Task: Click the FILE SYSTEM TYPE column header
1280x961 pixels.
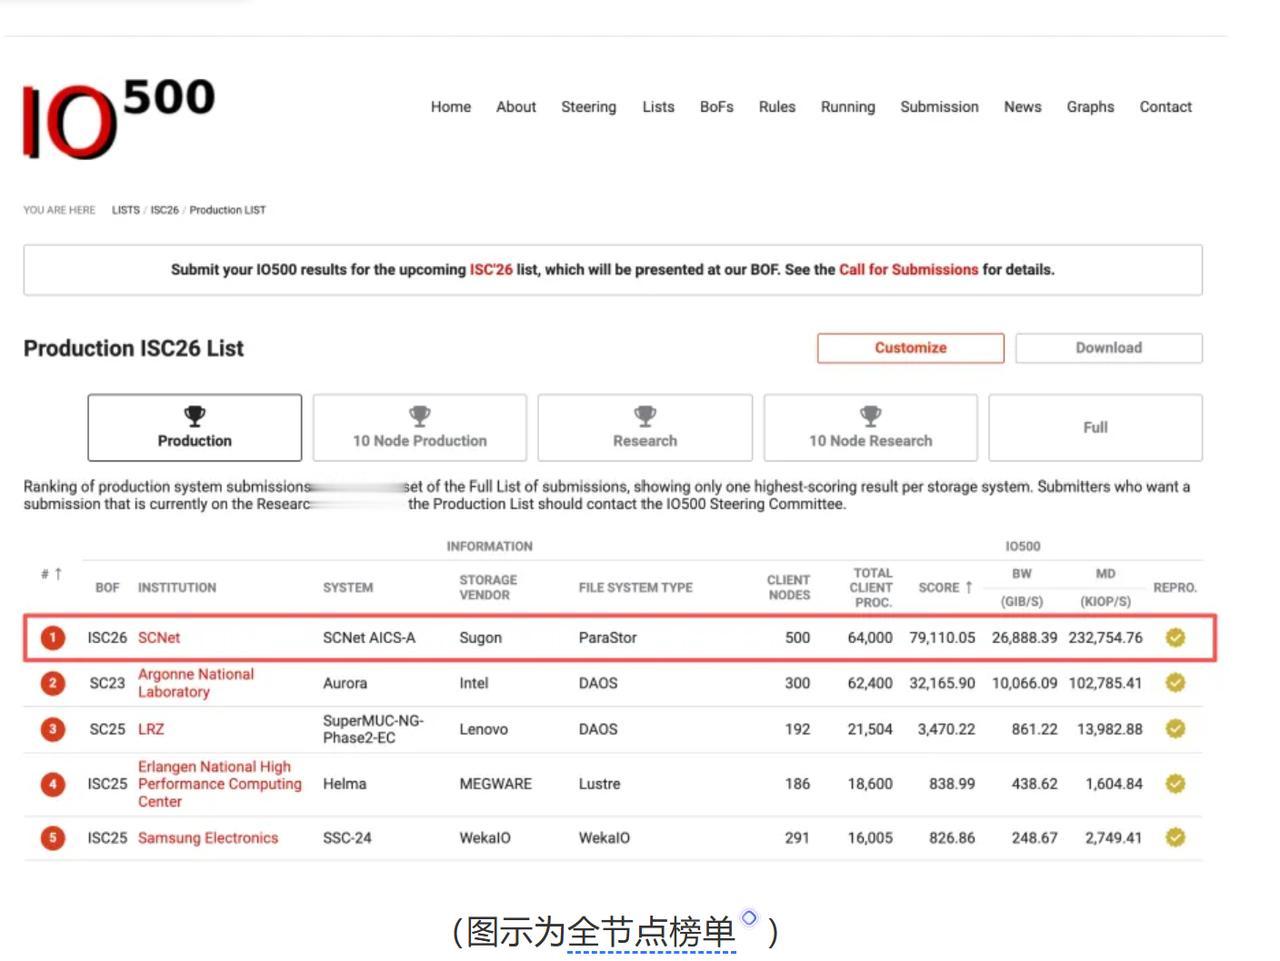Action: click(636, 588)
